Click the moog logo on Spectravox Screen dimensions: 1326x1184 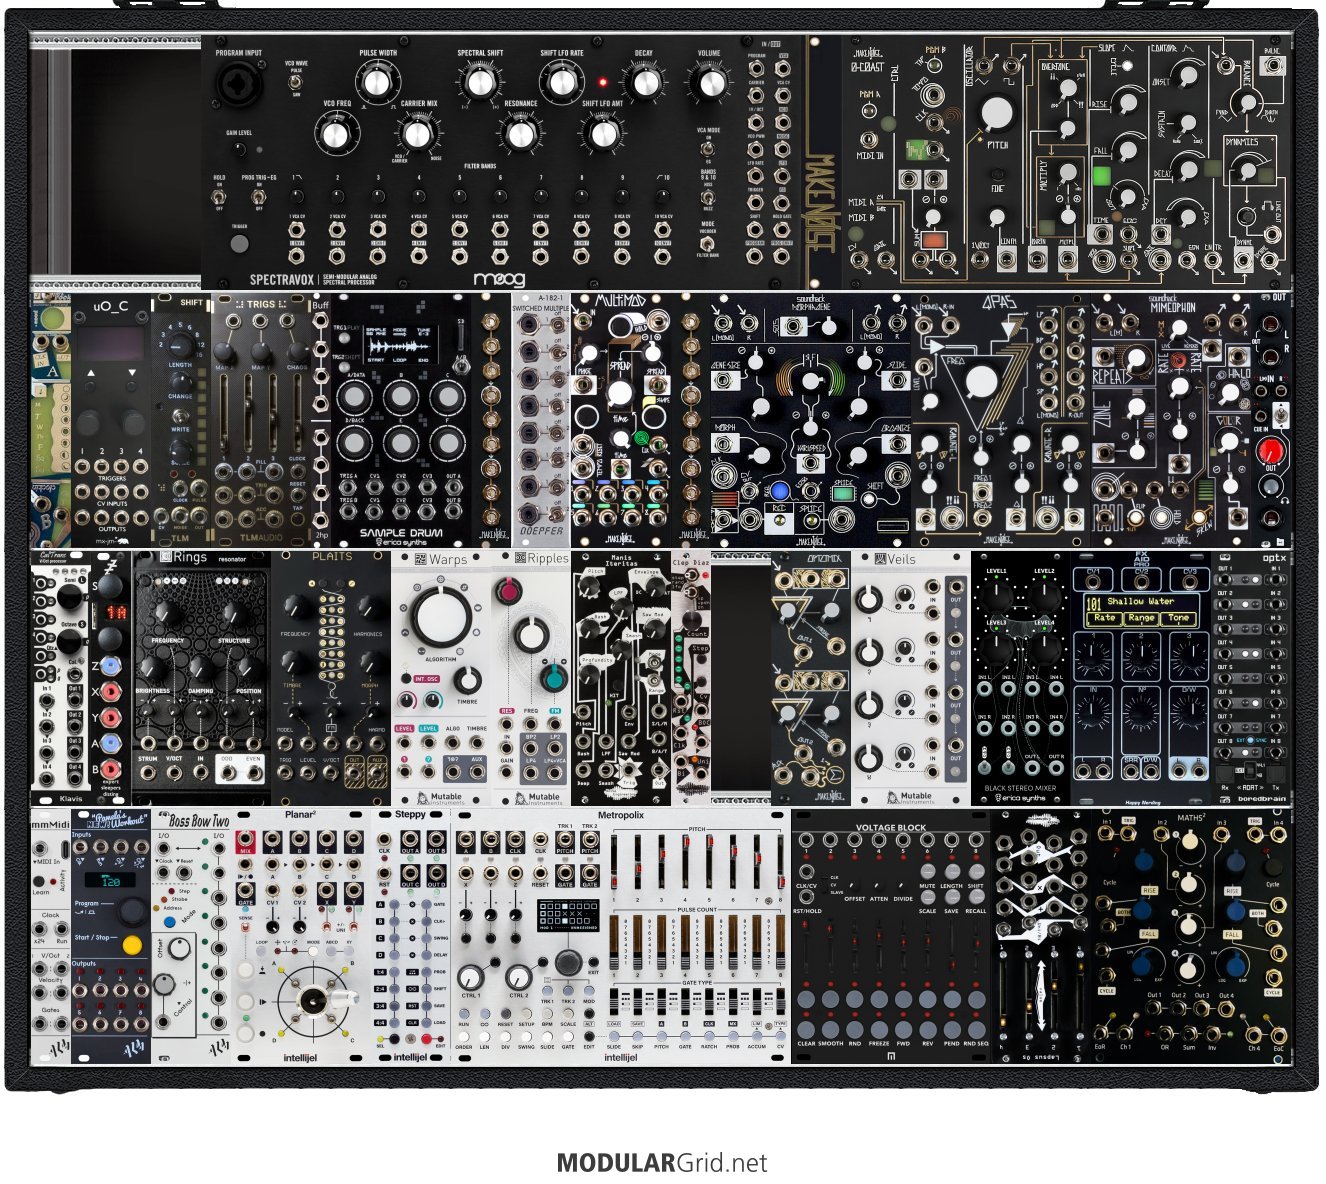click(498, 279)
